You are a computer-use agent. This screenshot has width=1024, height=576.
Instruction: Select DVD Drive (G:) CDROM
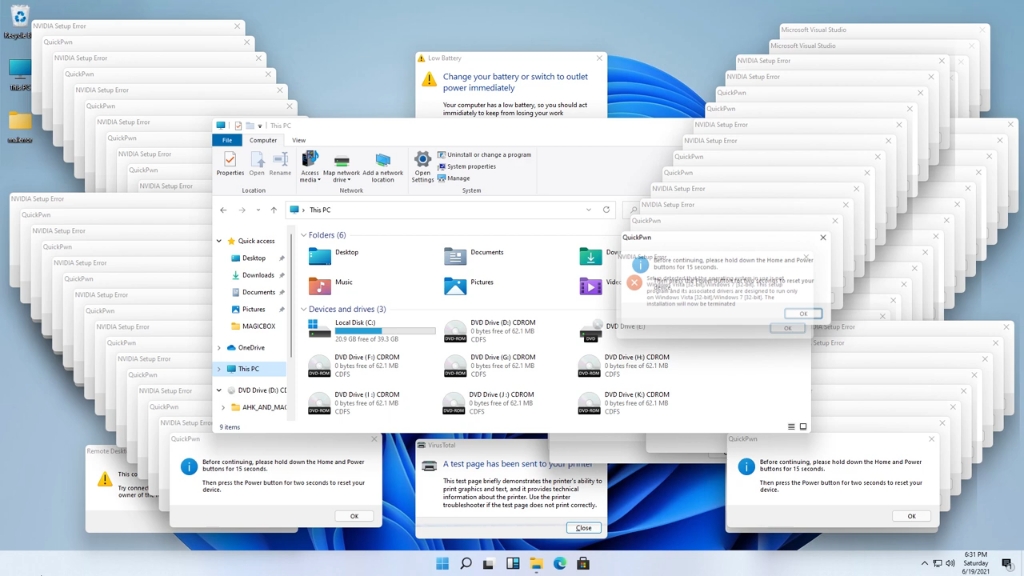pos(490,366)
